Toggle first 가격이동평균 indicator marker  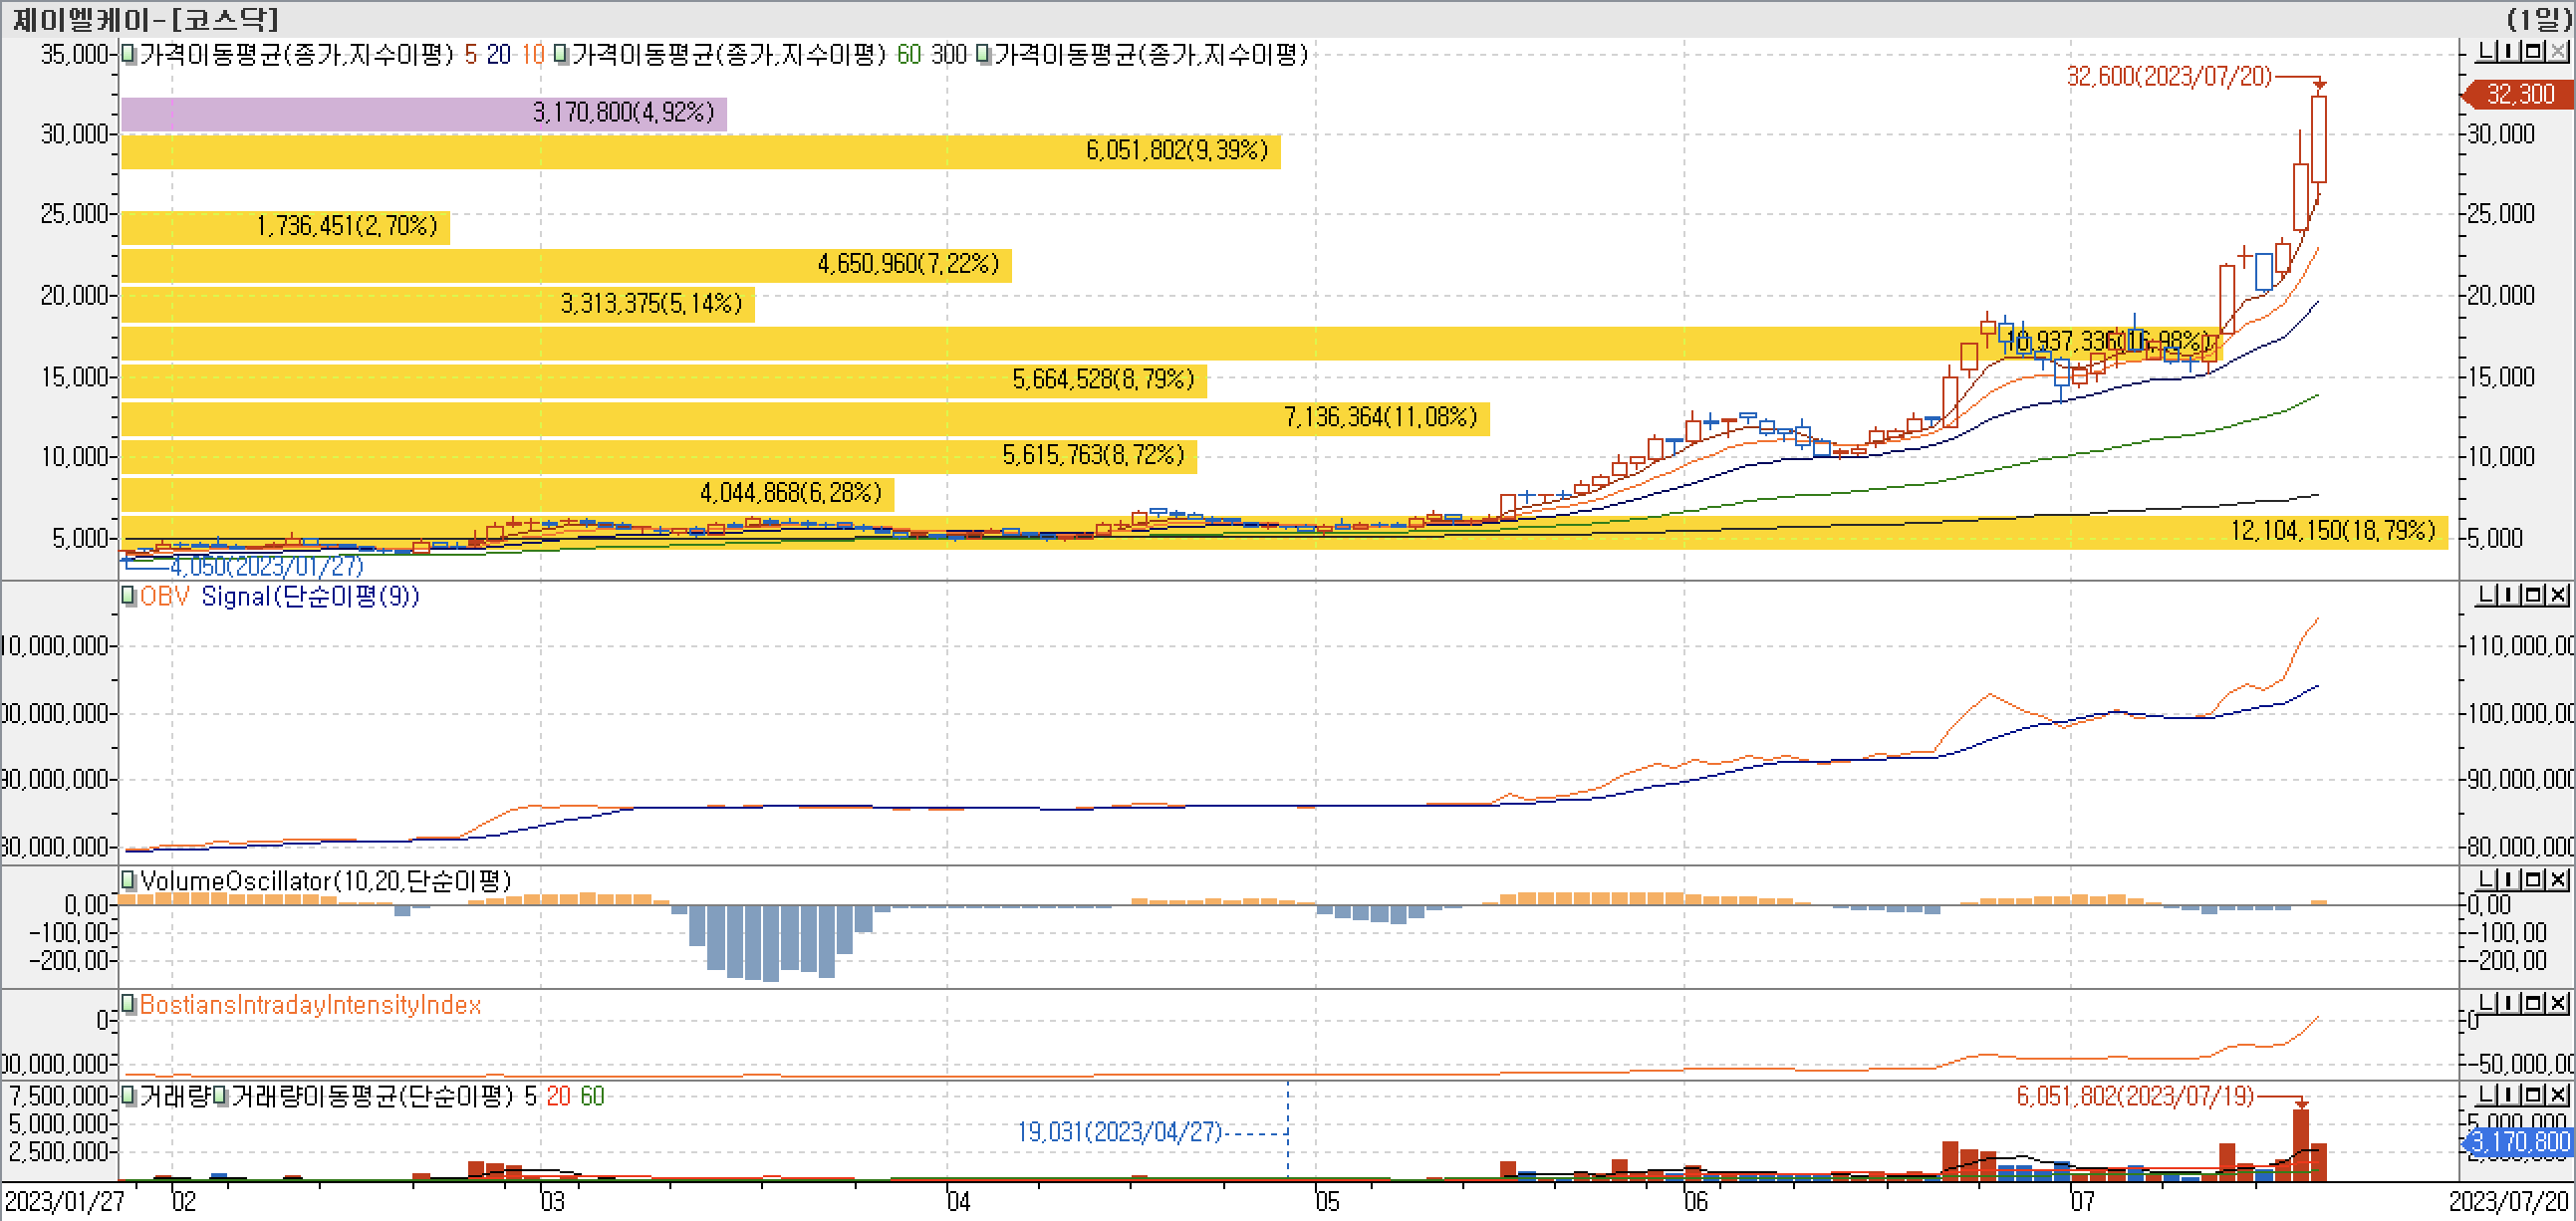(128, 54)
